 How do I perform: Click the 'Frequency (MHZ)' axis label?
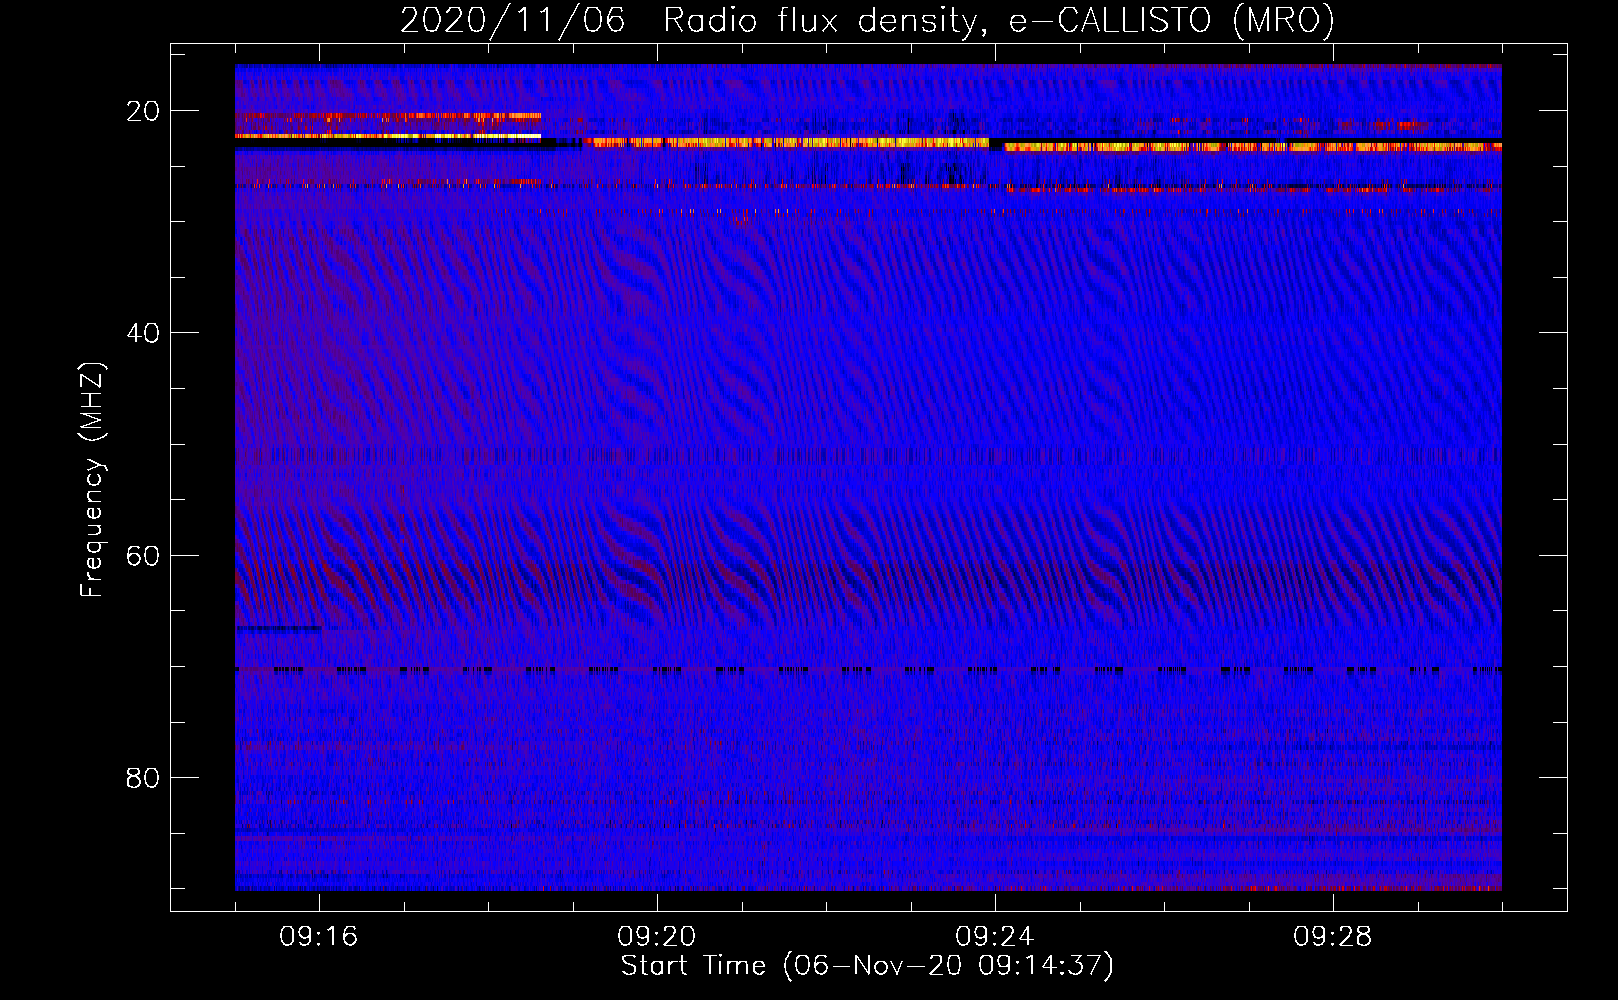[x=92, y=480]
